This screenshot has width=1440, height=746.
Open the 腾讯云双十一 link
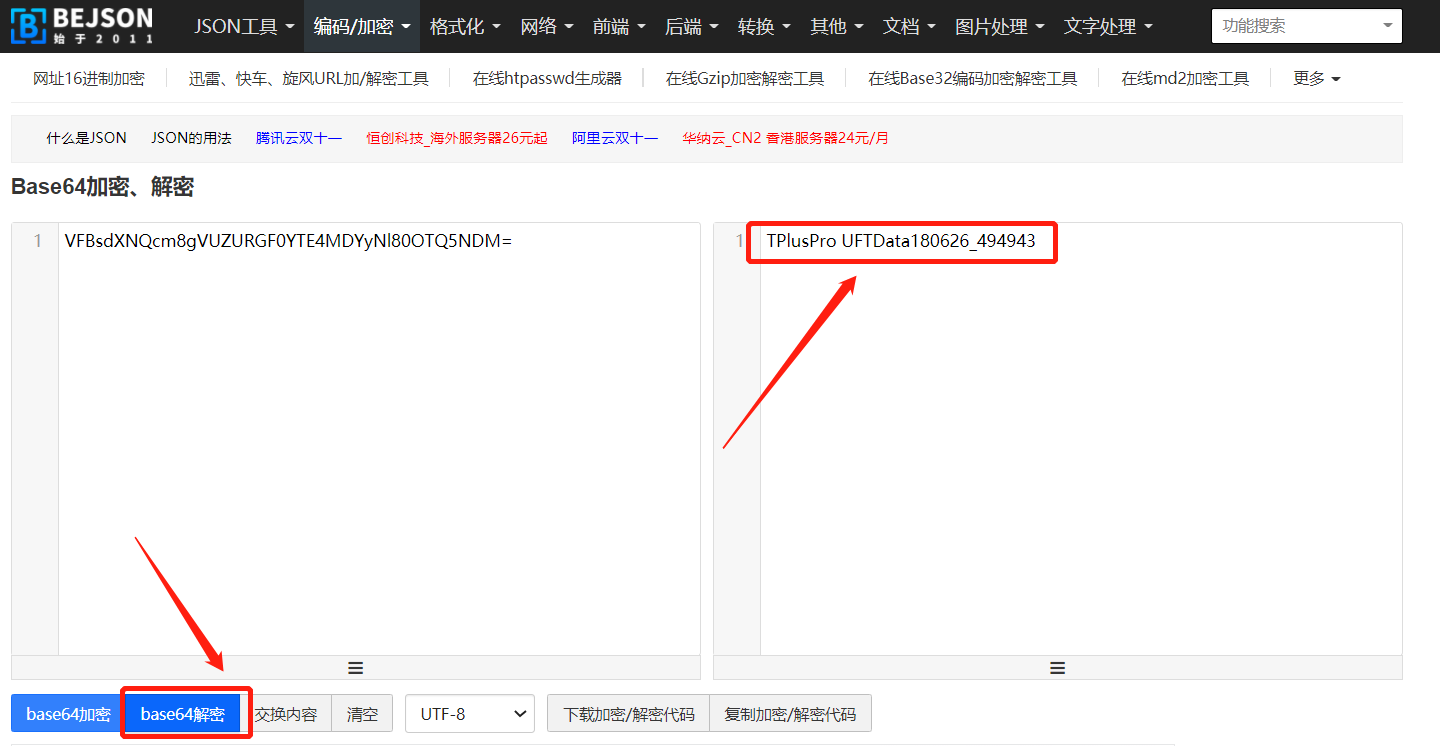click(x=299, y=138)
